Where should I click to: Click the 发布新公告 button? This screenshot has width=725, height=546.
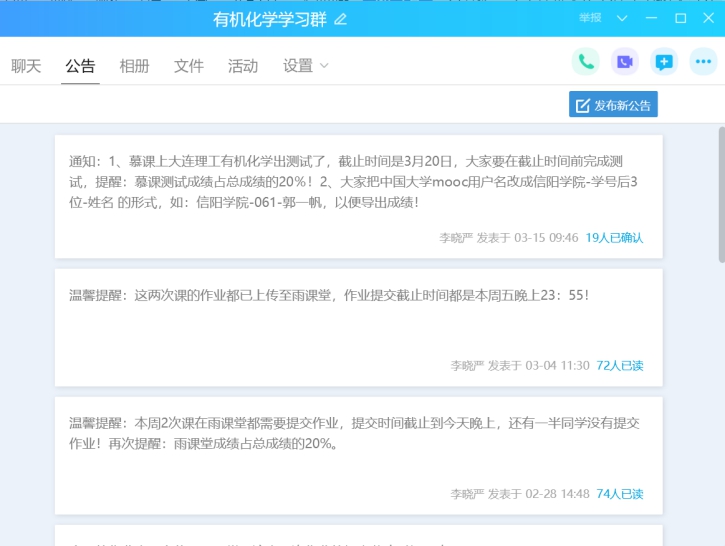[613, 105]
